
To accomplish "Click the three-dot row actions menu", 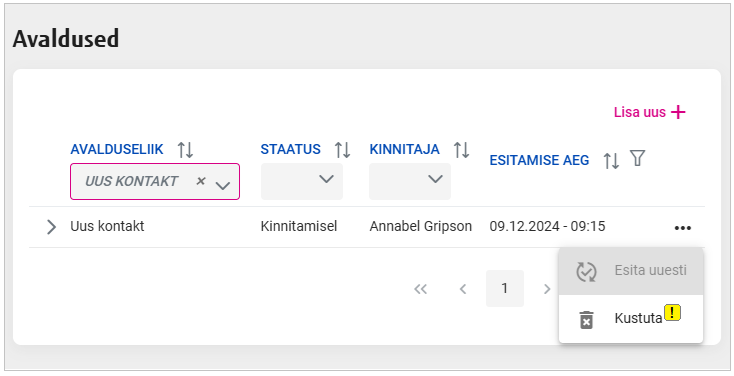I will pyautogui.click(x=683, y=228).
